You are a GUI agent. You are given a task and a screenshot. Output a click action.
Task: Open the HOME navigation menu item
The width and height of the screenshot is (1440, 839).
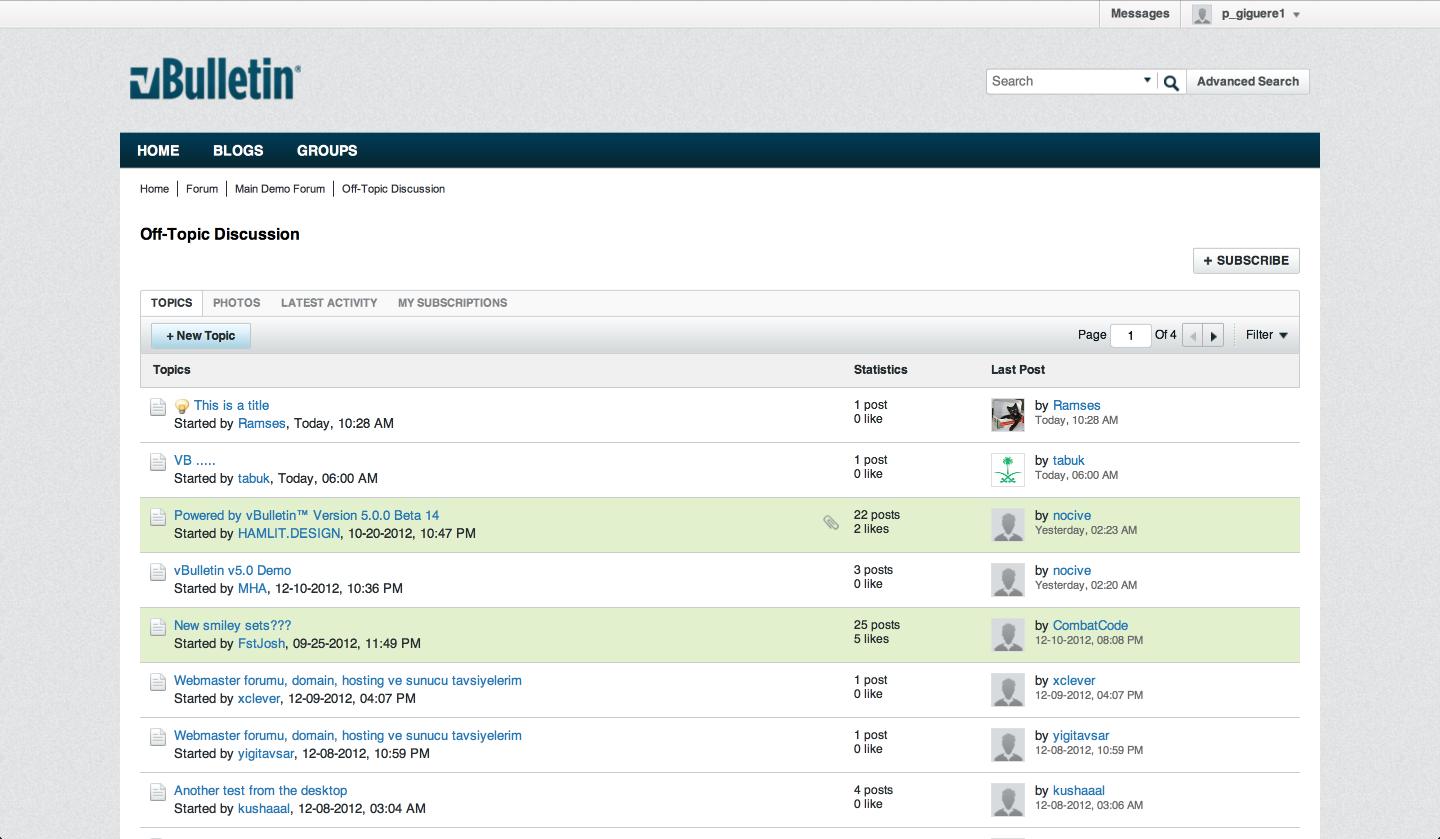click(158, 151)
